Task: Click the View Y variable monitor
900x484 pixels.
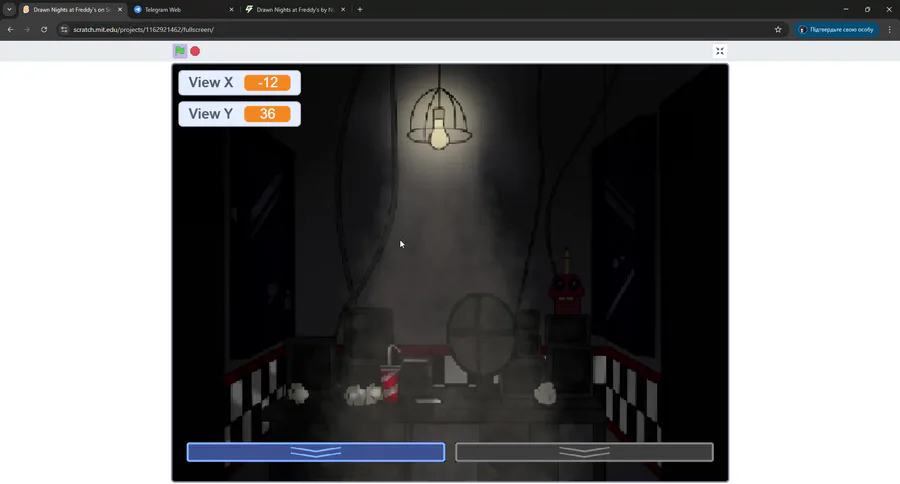Action: tap(239, 114)
